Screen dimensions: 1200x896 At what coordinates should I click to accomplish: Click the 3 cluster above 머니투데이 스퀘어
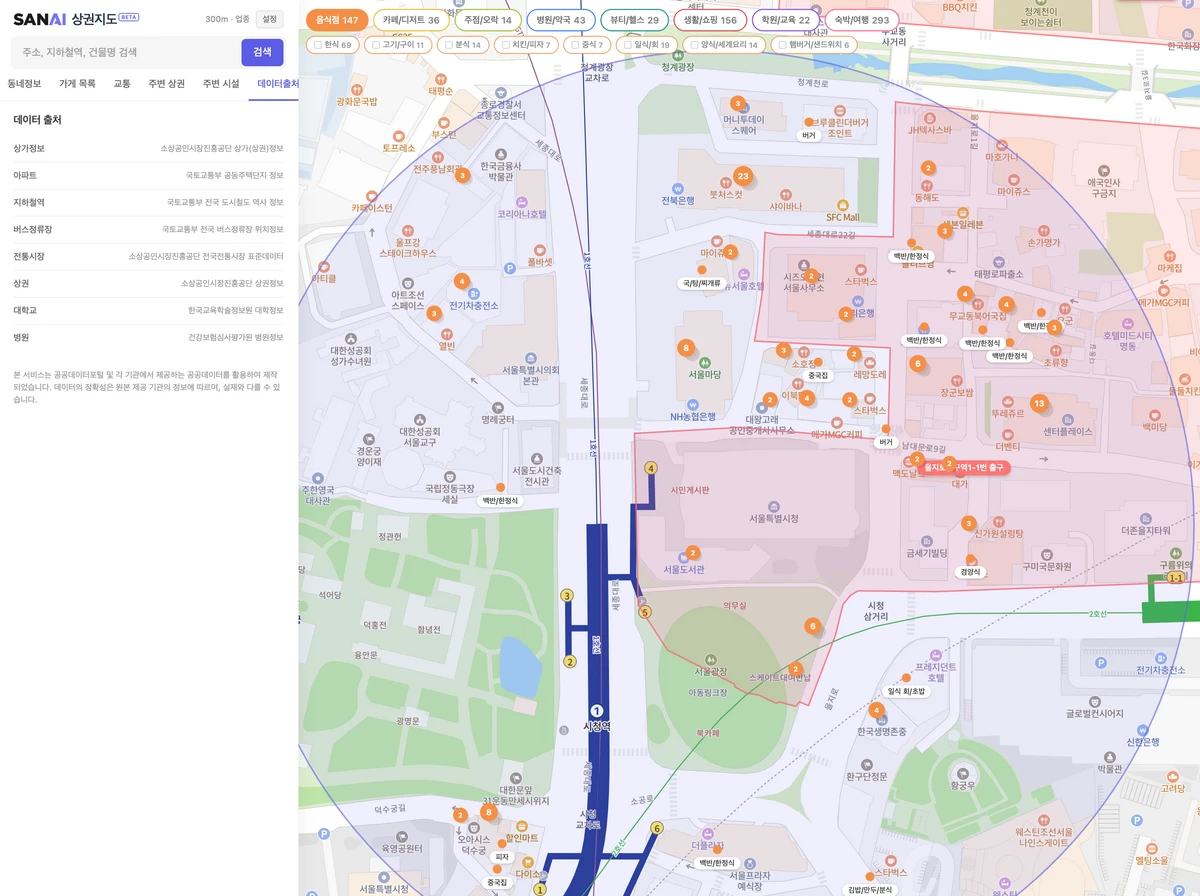click(738, 103)
